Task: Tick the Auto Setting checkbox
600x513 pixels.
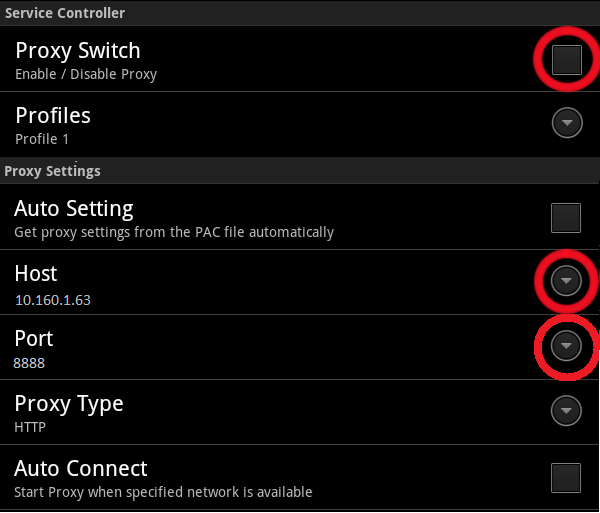Action: tap(566, 217)
